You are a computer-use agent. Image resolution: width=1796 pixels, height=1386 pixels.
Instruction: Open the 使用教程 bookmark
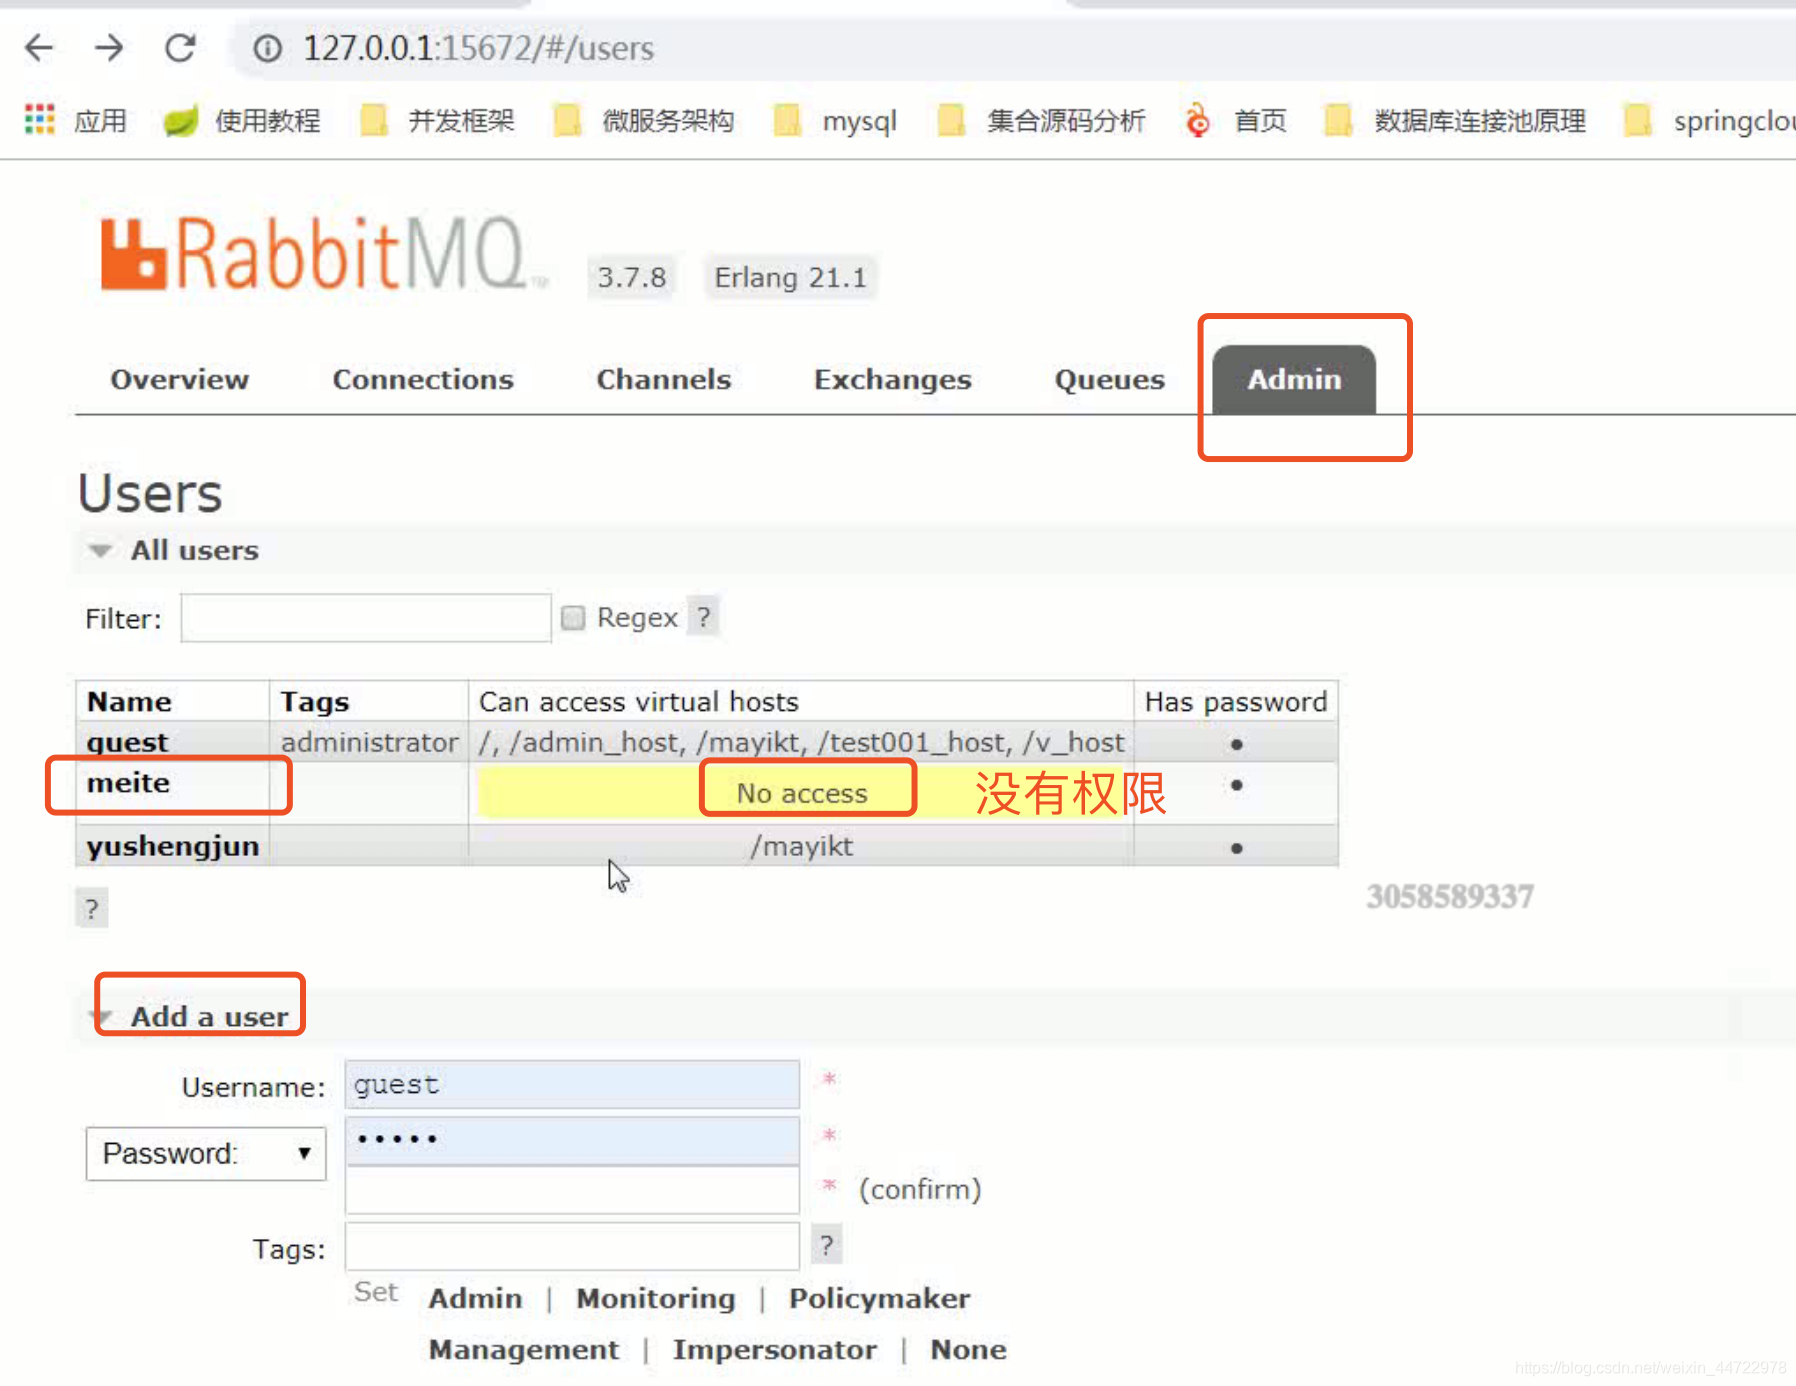pos(241,121)
